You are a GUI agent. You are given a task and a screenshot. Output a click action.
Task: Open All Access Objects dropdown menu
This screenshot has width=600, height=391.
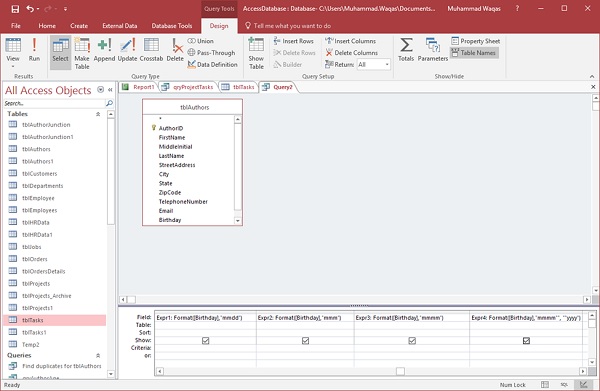(100, 90)
